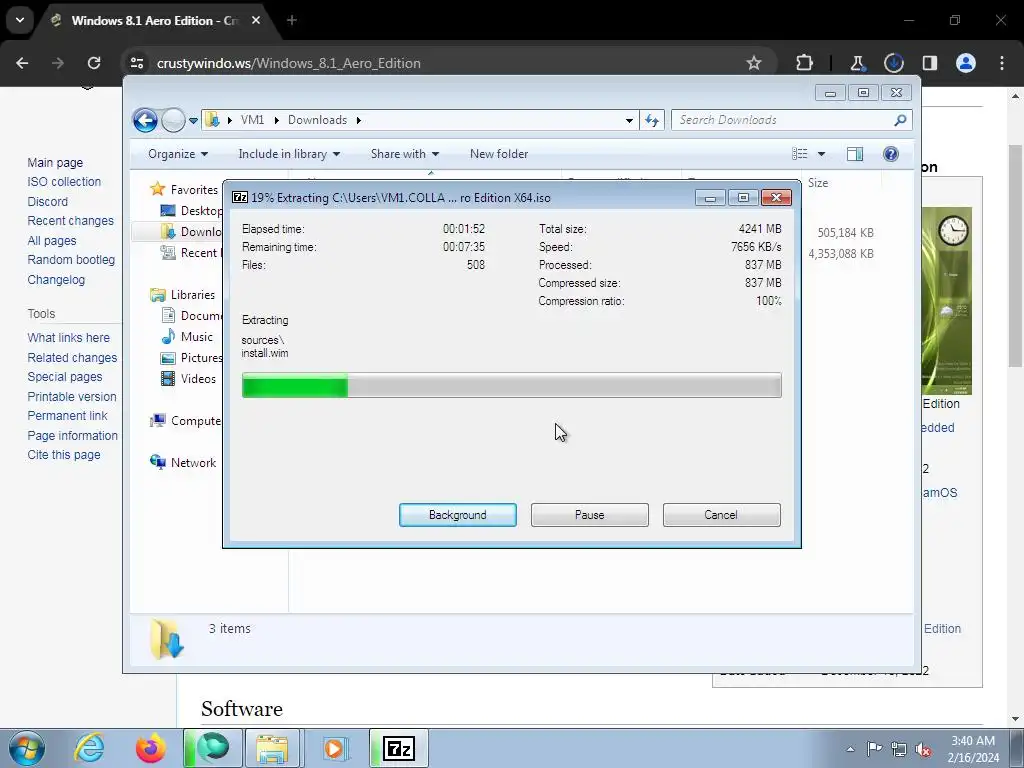Image resolution: width=1024 pixels, height=768 pixels.
Task: Click the Explorer search magnifier icon
Action: click(900, 120)
